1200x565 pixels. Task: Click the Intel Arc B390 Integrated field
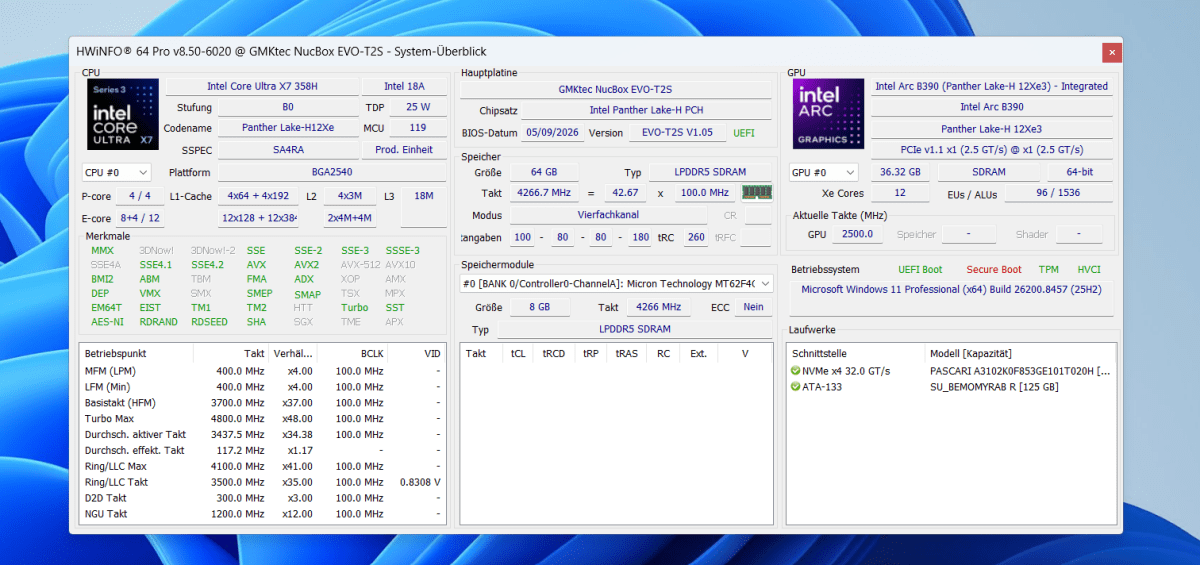click(x=991, y=87)
